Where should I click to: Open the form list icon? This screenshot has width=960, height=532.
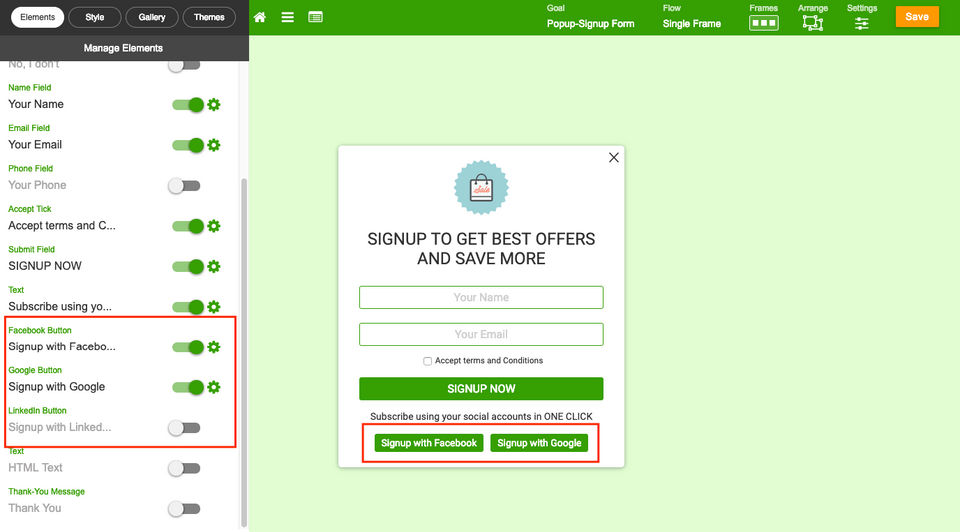point(315,17)
